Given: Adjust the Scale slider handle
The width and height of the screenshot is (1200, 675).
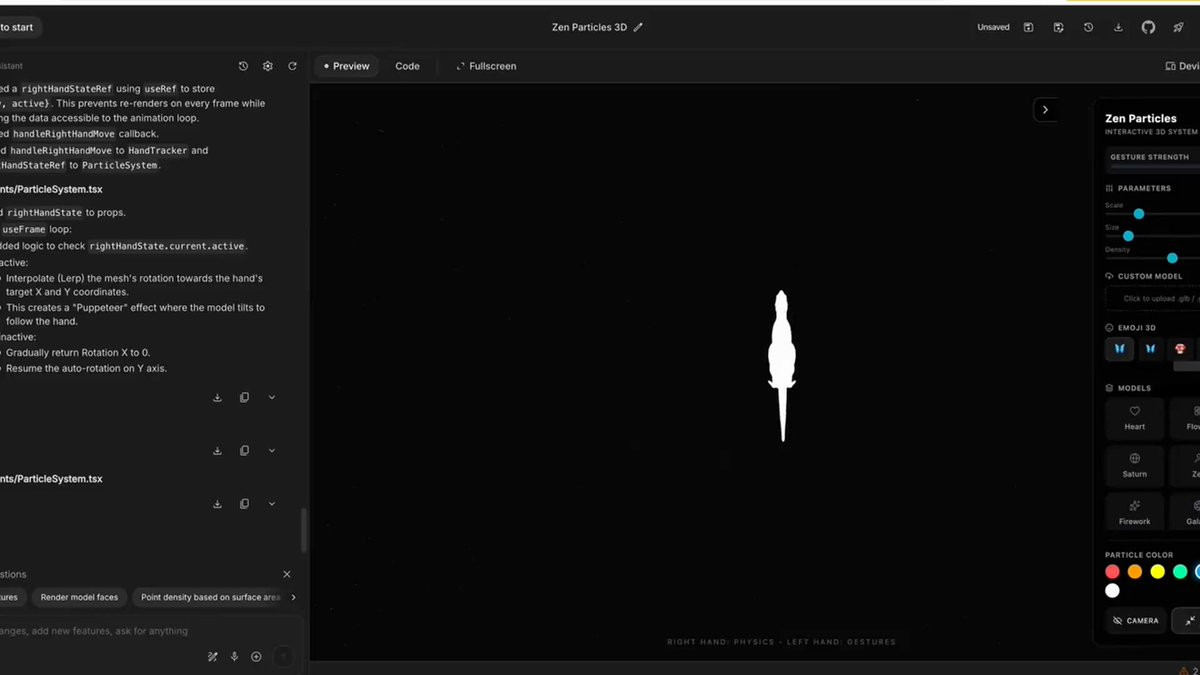Looking at the screenshot, I should point(1138,213).
